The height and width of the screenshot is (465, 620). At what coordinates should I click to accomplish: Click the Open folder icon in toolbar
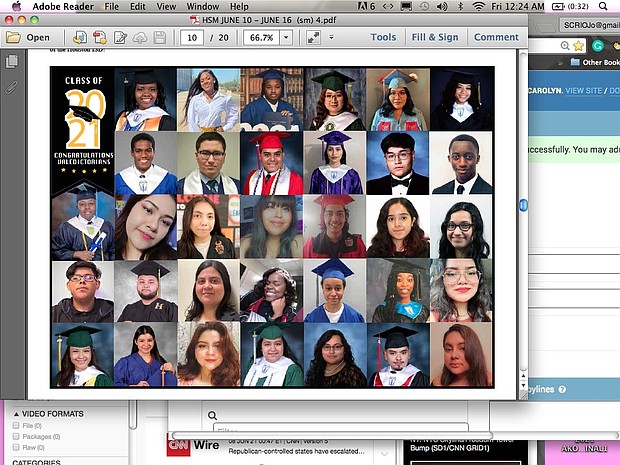pos(28,37)
